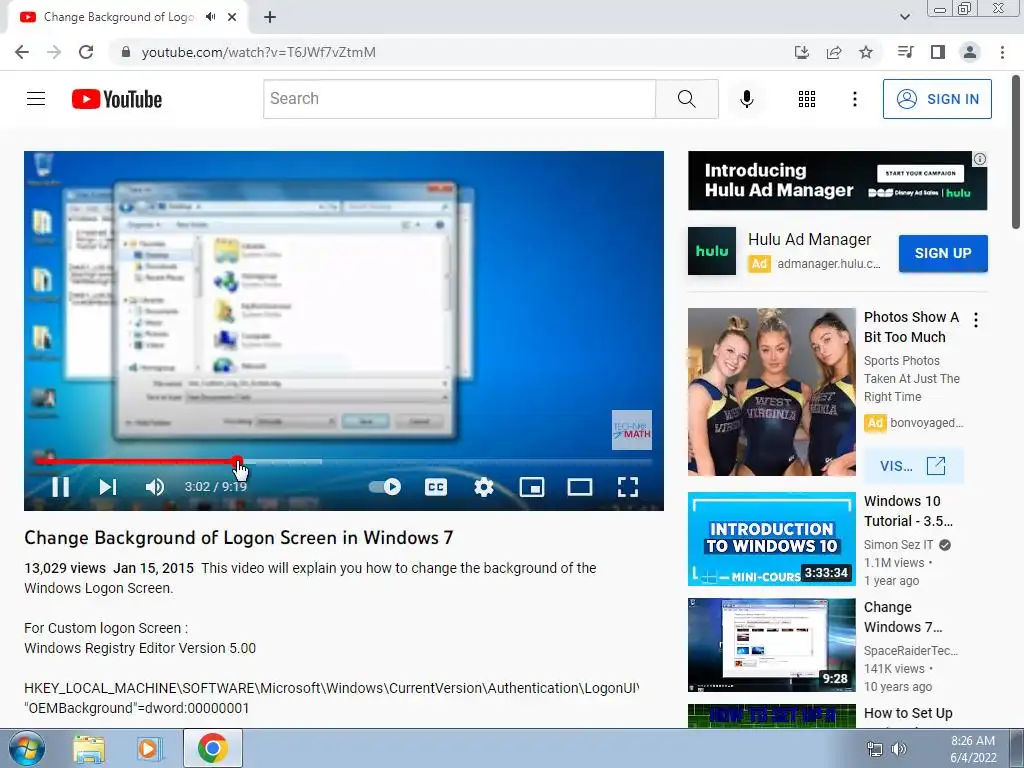Click Chrome taskbar icon
The image size is (1024, 768).
click(x=212, y=748)
